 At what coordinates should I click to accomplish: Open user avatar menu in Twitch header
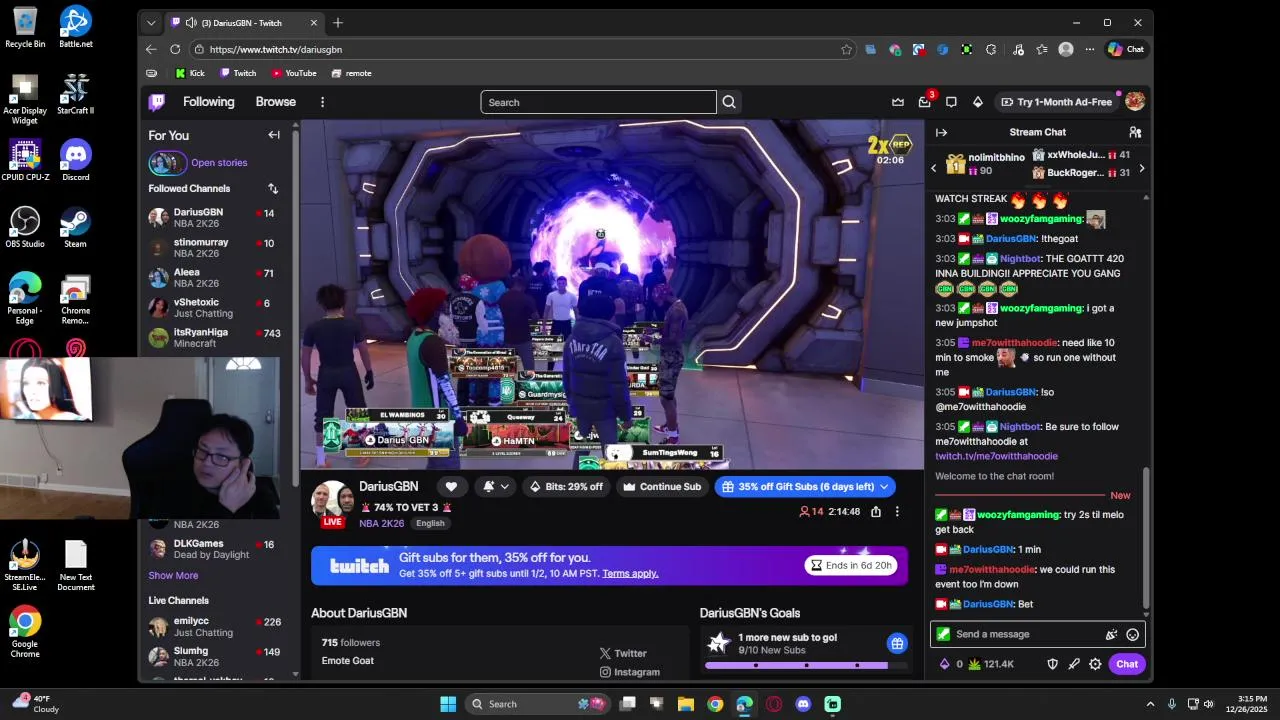pyautogui.click(x=1135, y=102)
